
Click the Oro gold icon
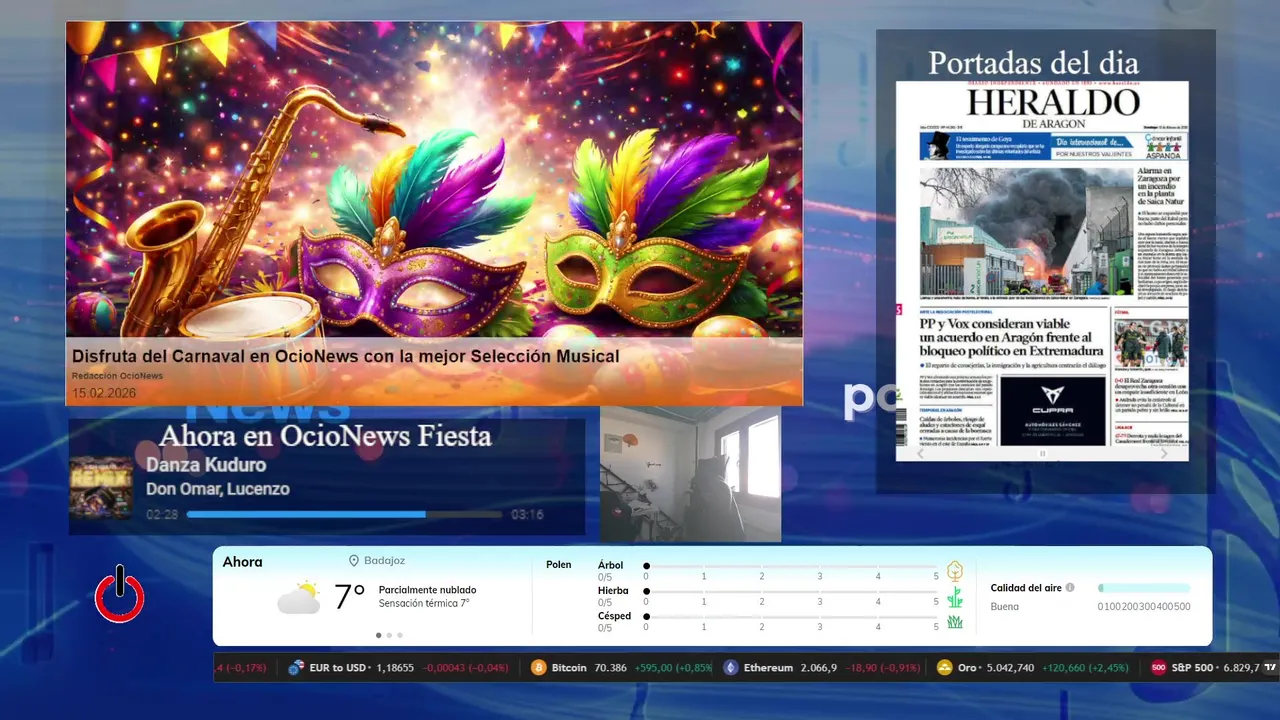tap(945, 667)
